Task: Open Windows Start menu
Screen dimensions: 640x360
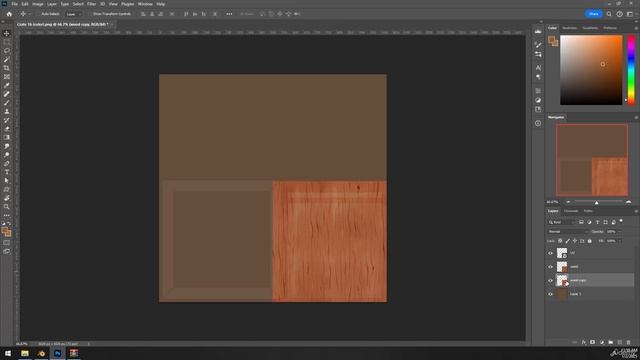Action: tap(8, 353)
